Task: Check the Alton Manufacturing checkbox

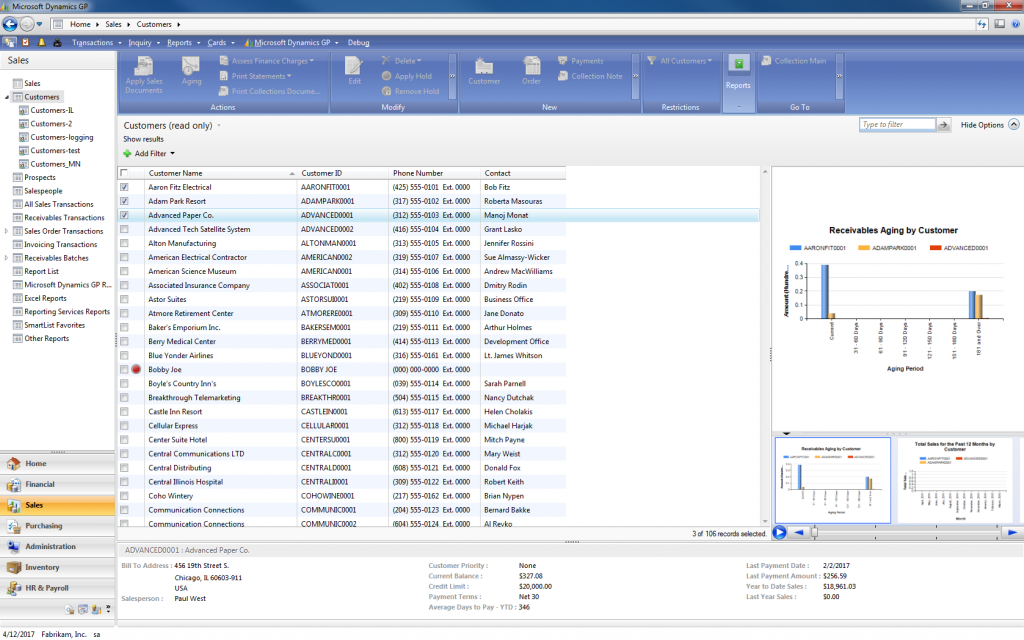Action: coord(124,244)
